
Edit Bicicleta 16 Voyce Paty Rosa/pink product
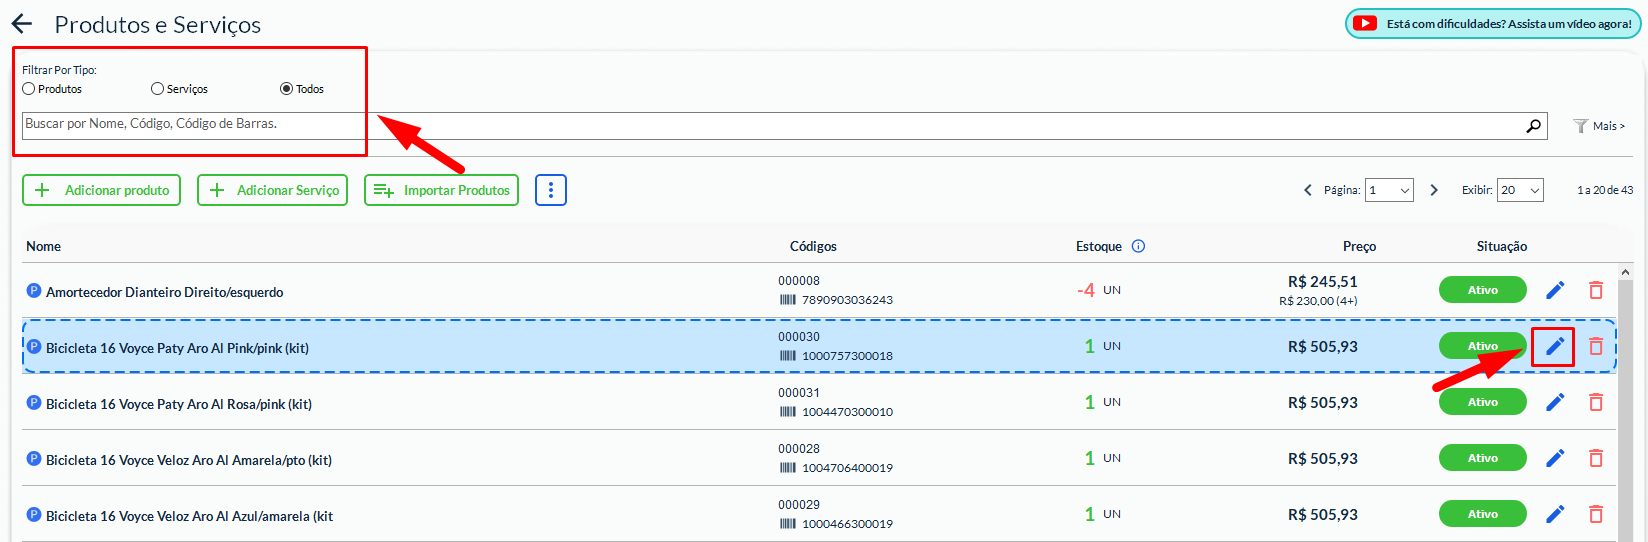pyautogui.click(x=1555, y=403)
